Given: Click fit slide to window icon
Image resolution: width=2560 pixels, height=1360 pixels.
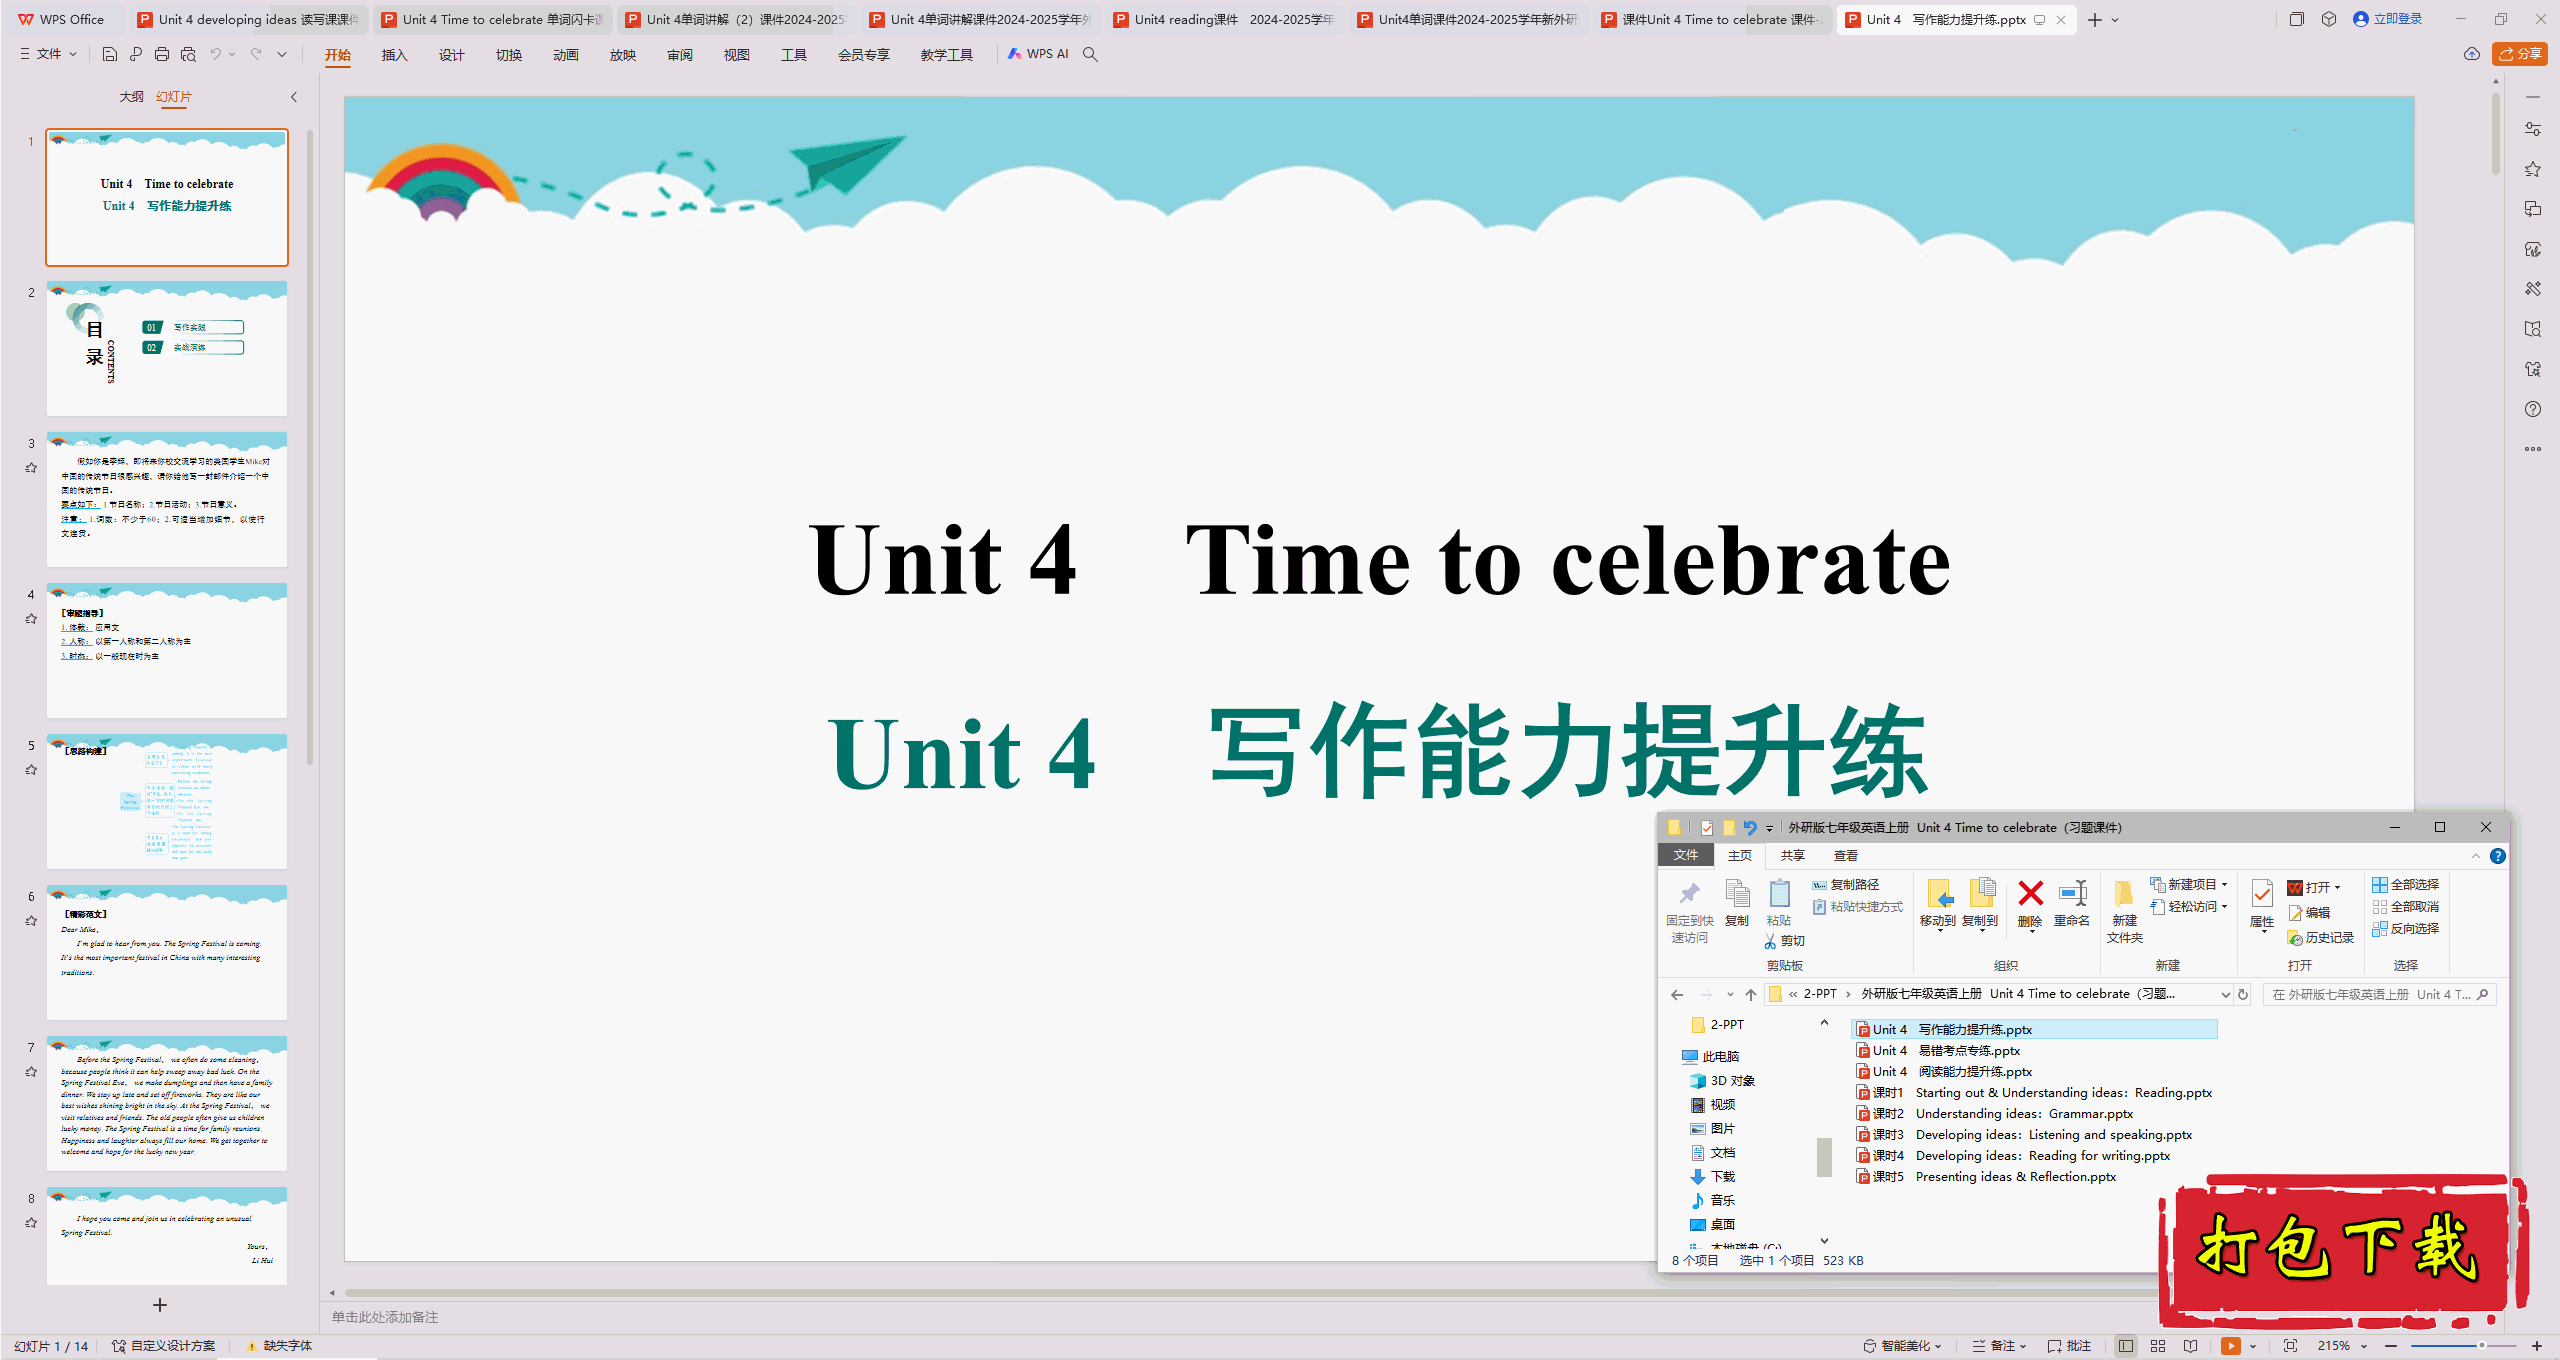Looking at the screenshot, I should (2290, 1346).
